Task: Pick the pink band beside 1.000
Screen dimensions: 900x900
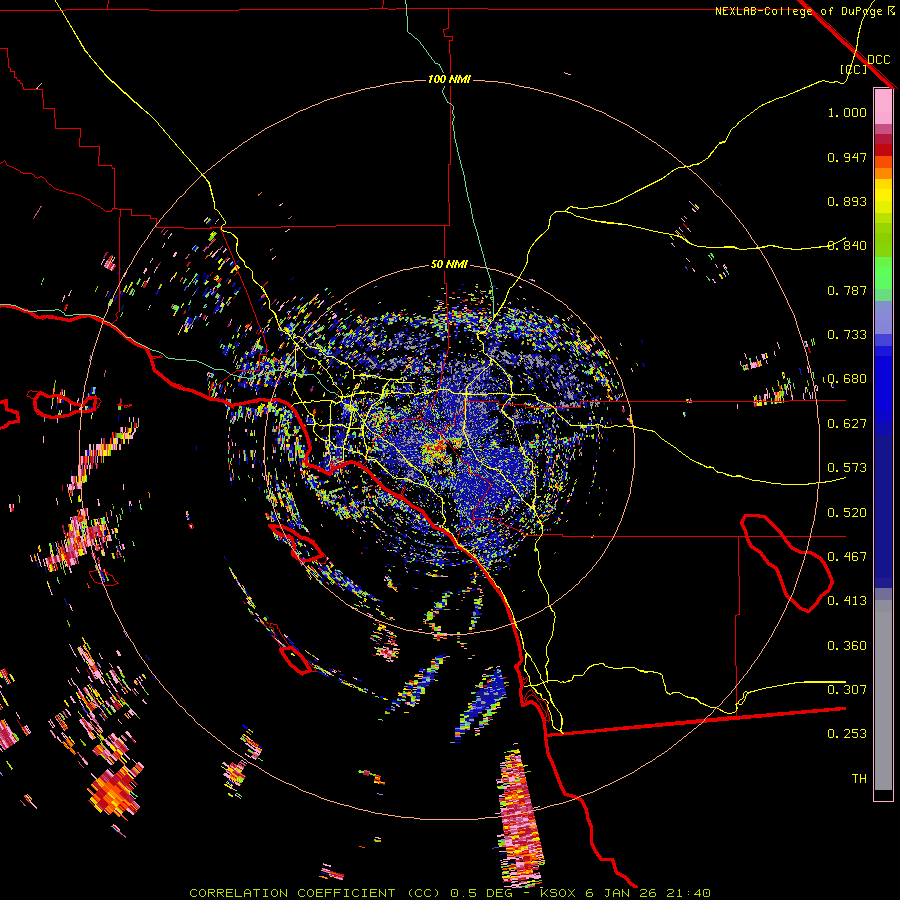Action: [x=883, y=107]
